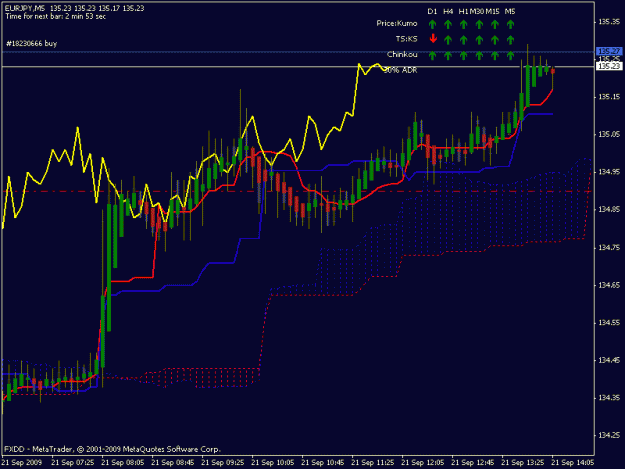Click the 'Time for next bar' countdown text
Viewport: 625px width, 469px height.
pos(55,16)
